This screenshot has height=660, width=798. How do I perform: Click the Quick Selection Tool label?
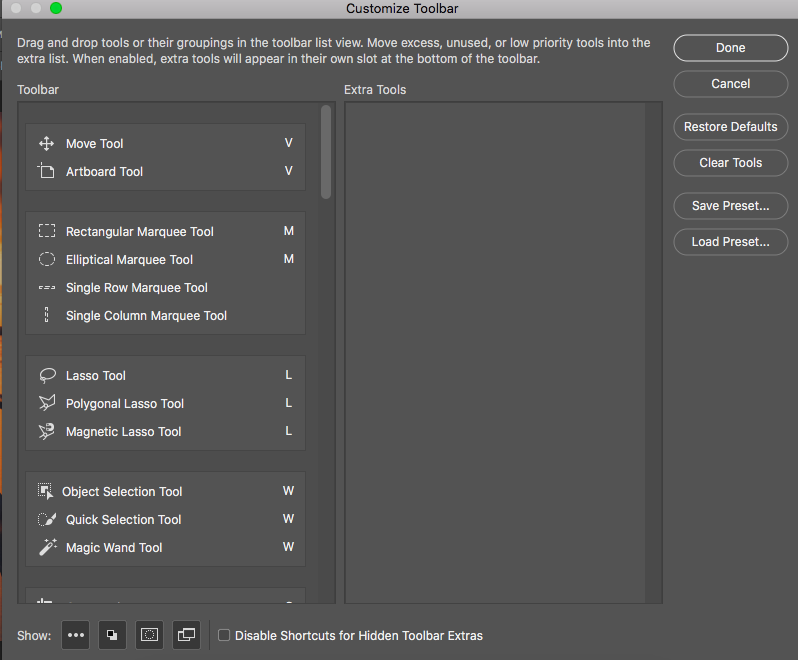coord(124,520)
